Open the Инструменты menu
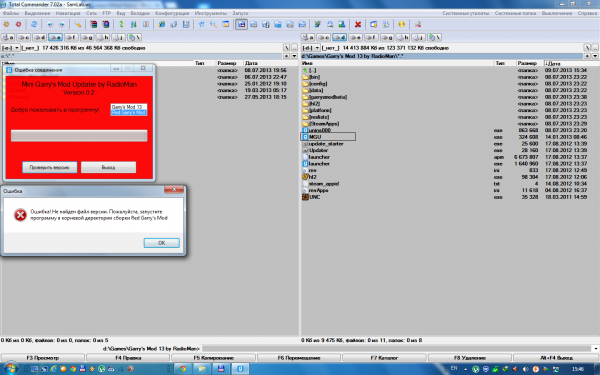Image resolution: width=600 pixels, height=375 pixels. click(211, 13)
